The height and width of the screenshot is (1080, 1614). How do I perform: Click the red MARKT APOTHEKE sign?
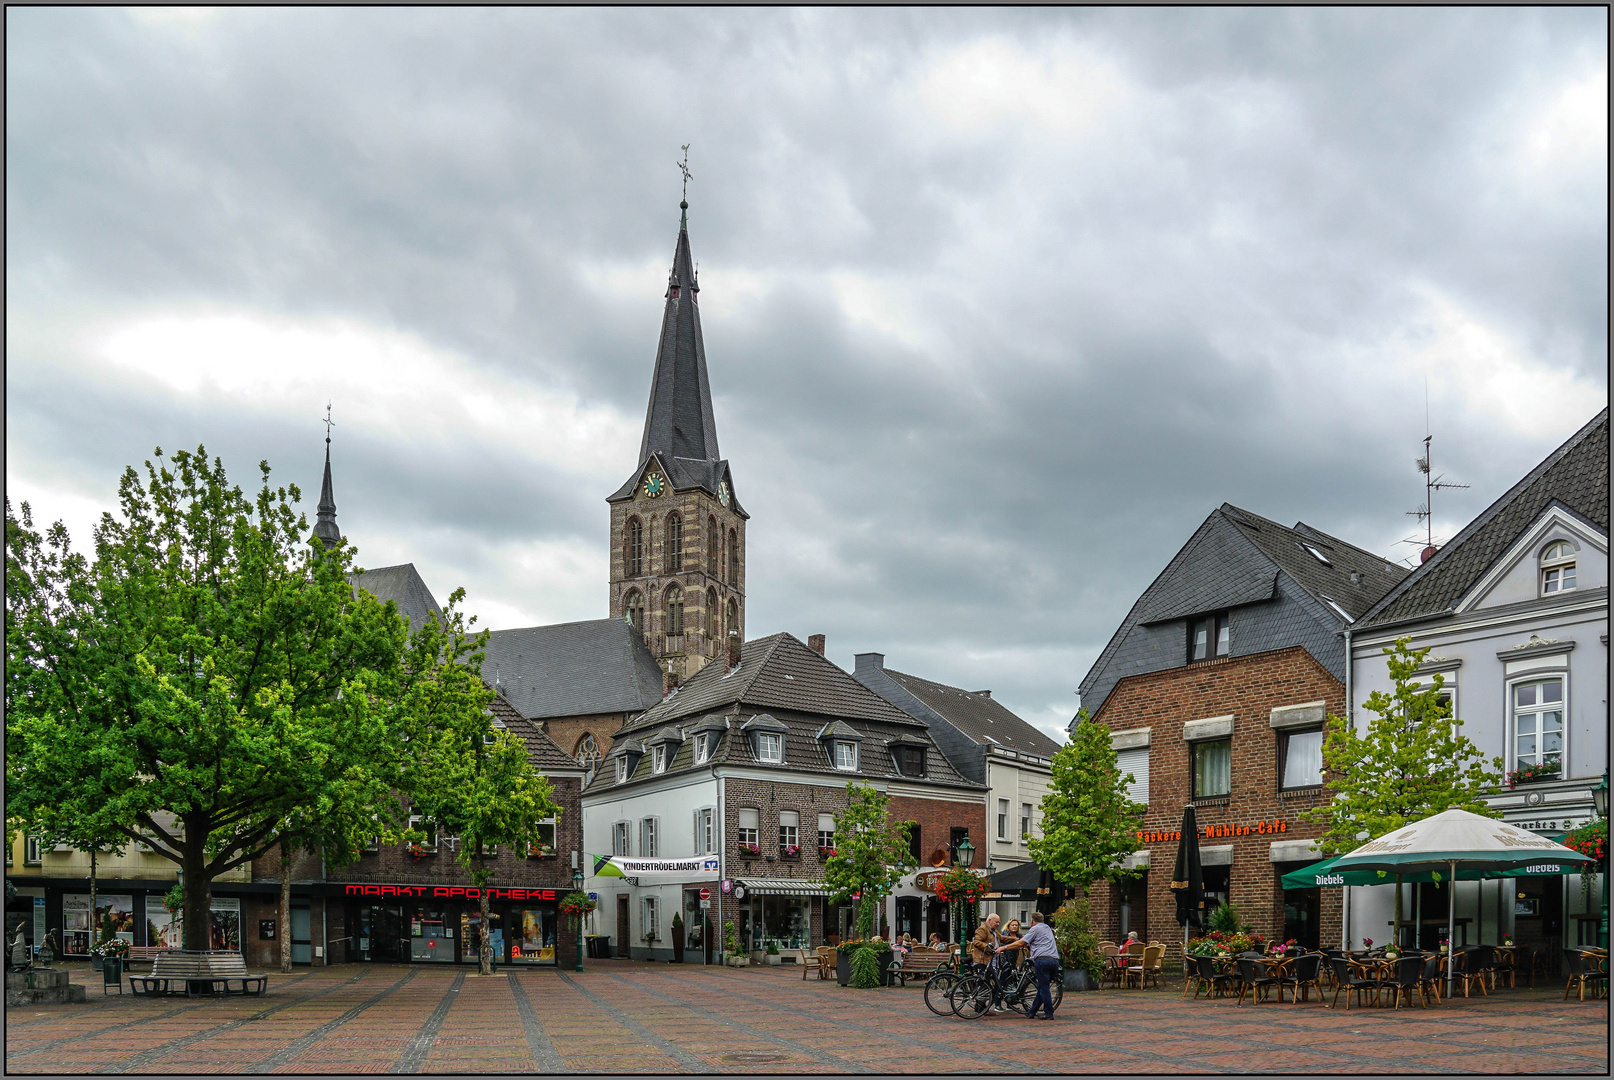coord(450,891)
